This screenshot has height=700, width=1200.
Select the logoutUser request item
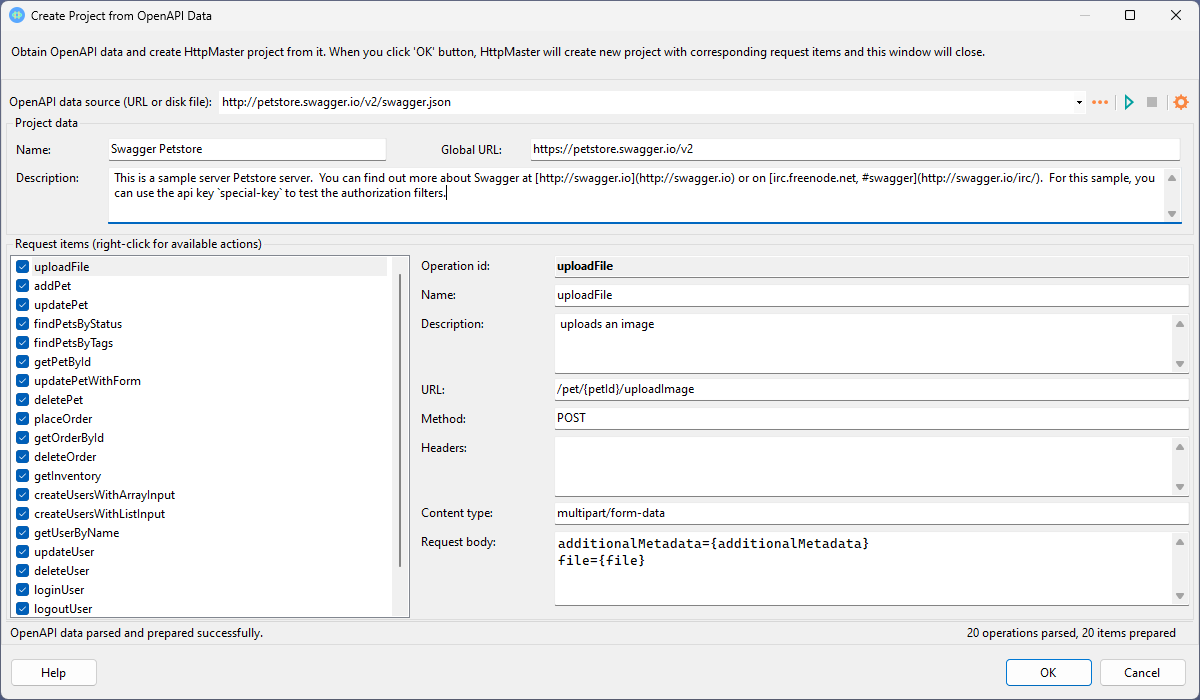pos(63,609)
